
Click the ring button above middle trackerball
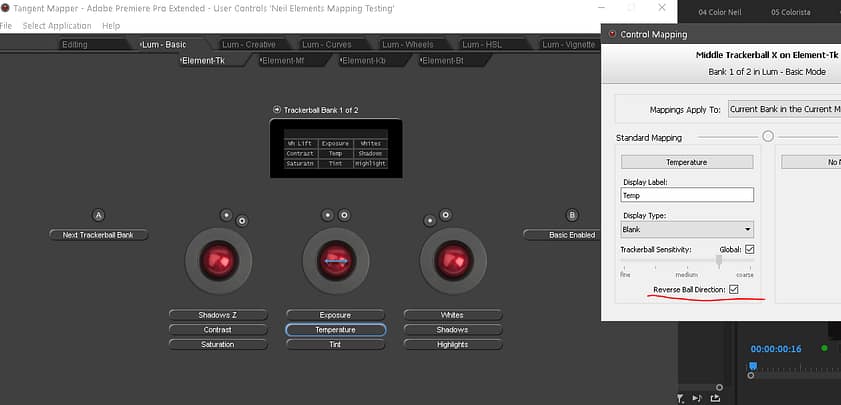click(344, 216)
